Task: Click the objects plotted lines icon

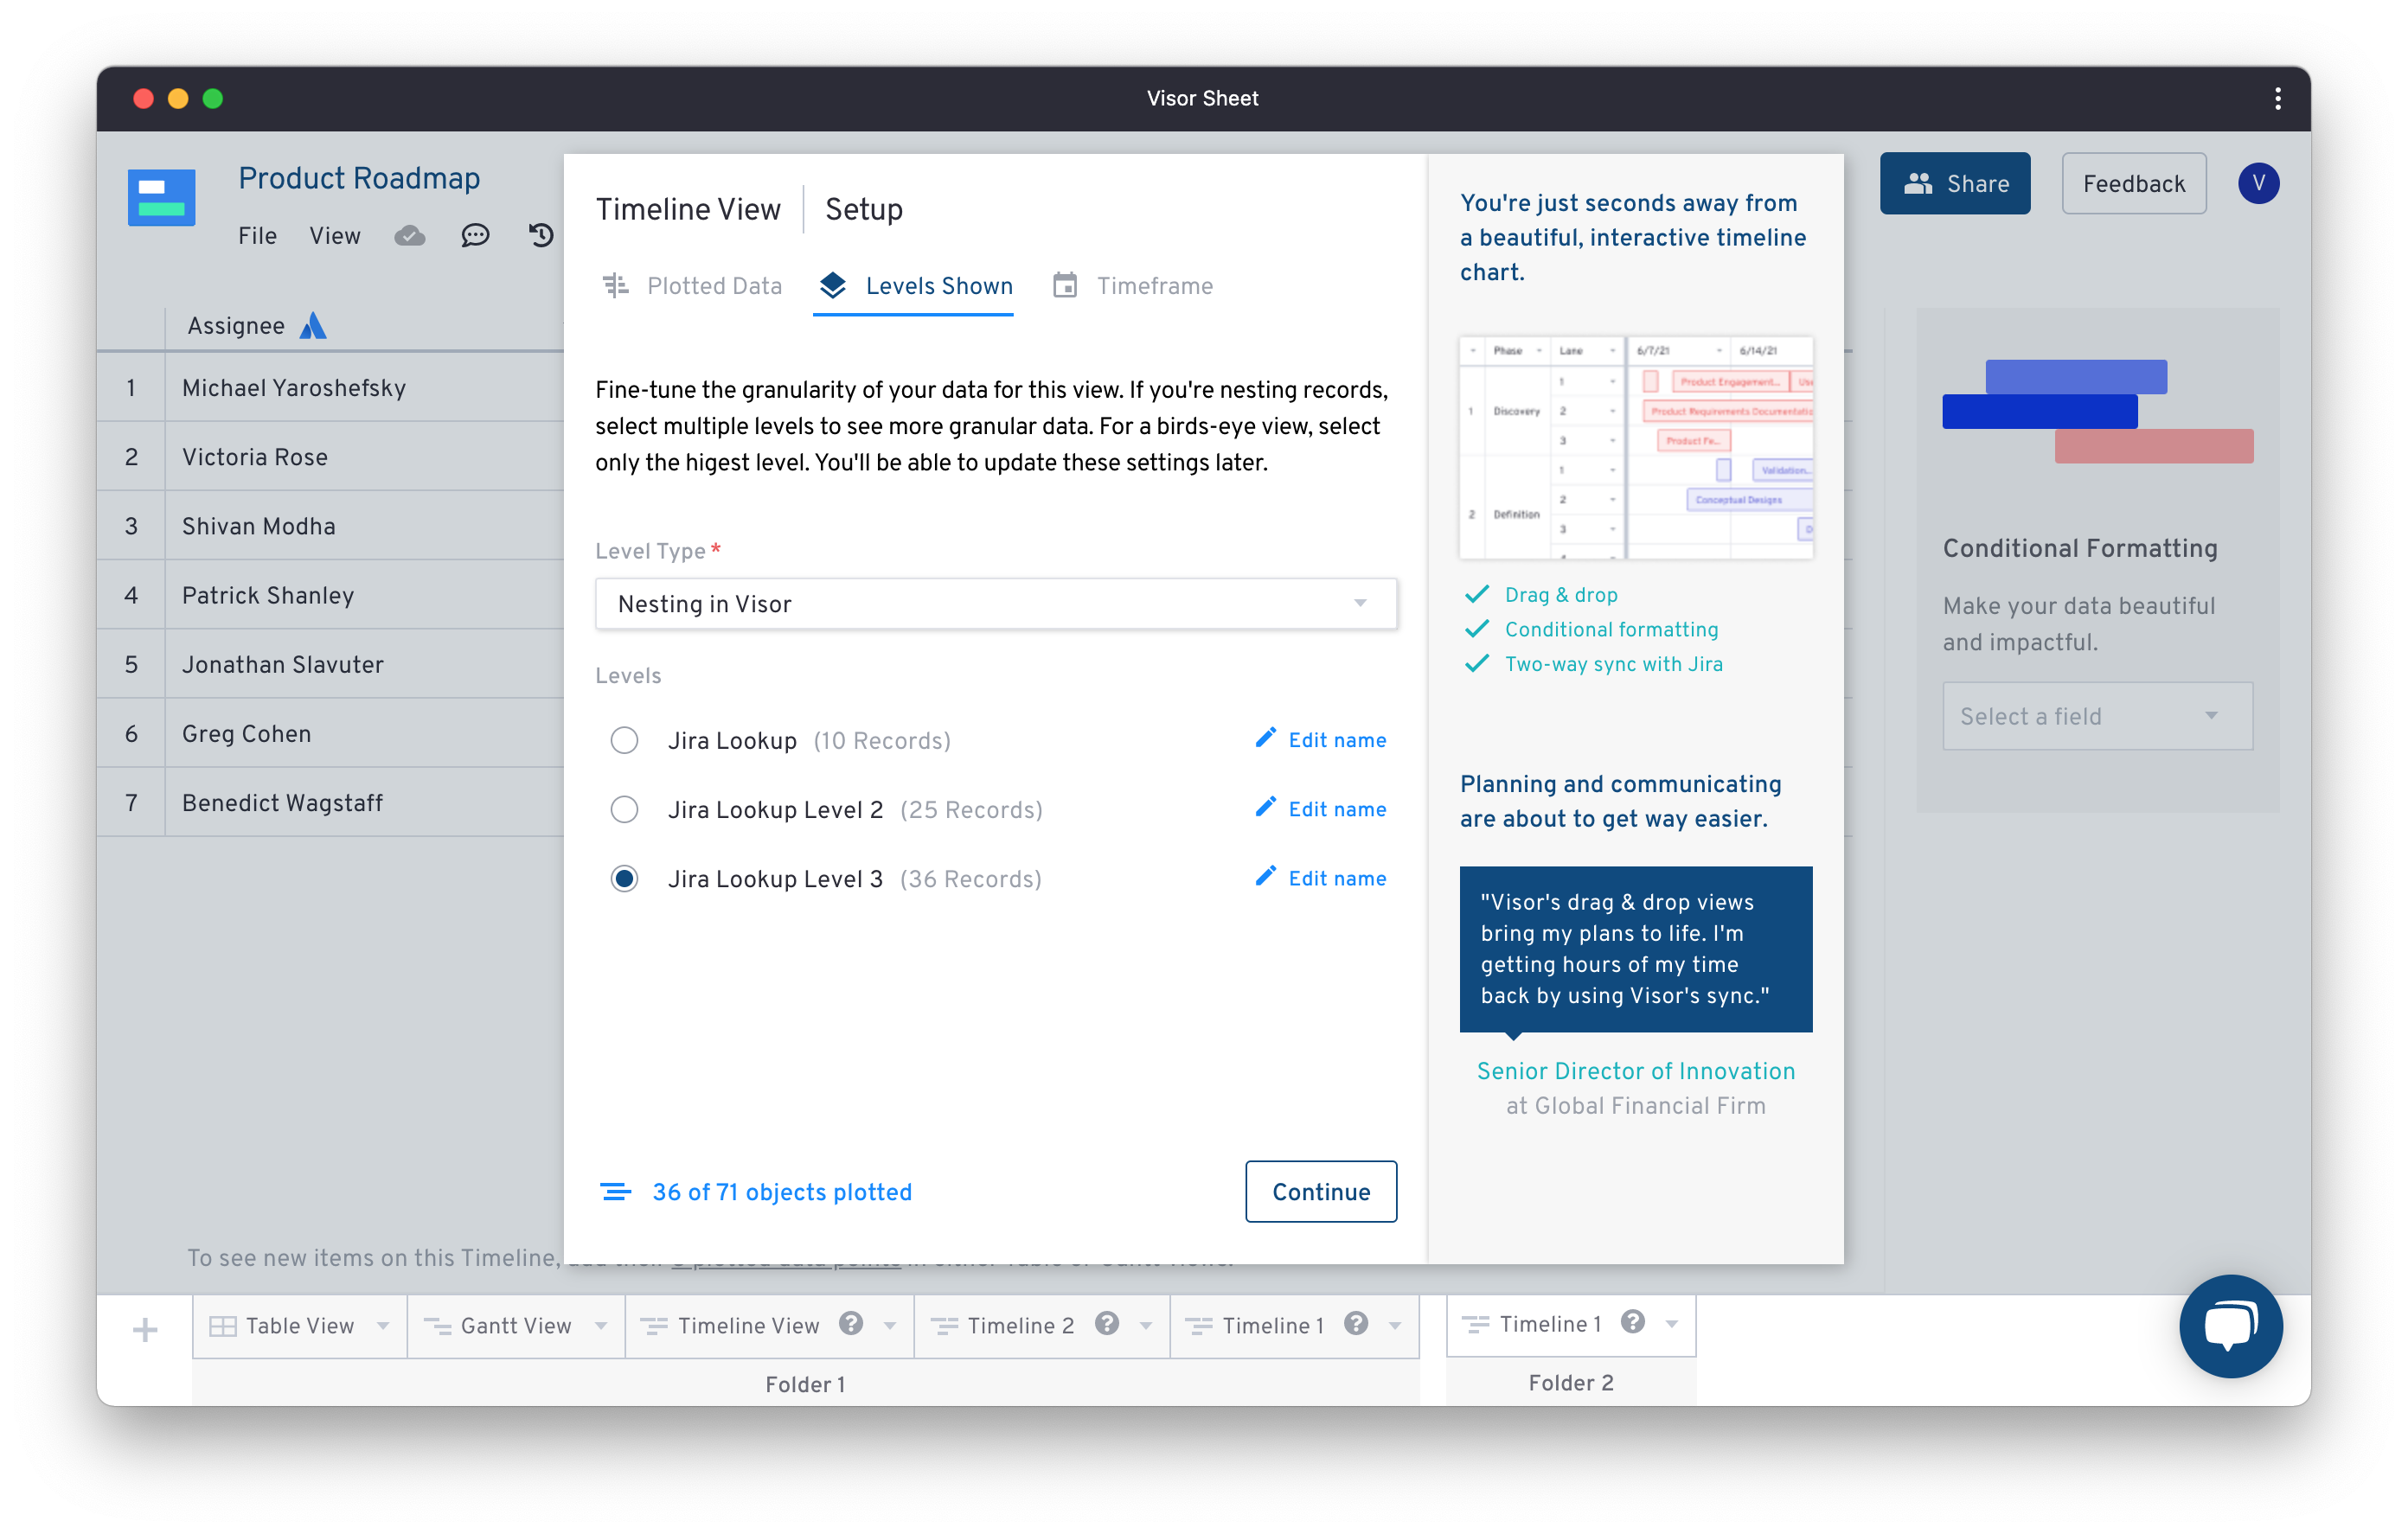Action: [x=616, y=1192]
